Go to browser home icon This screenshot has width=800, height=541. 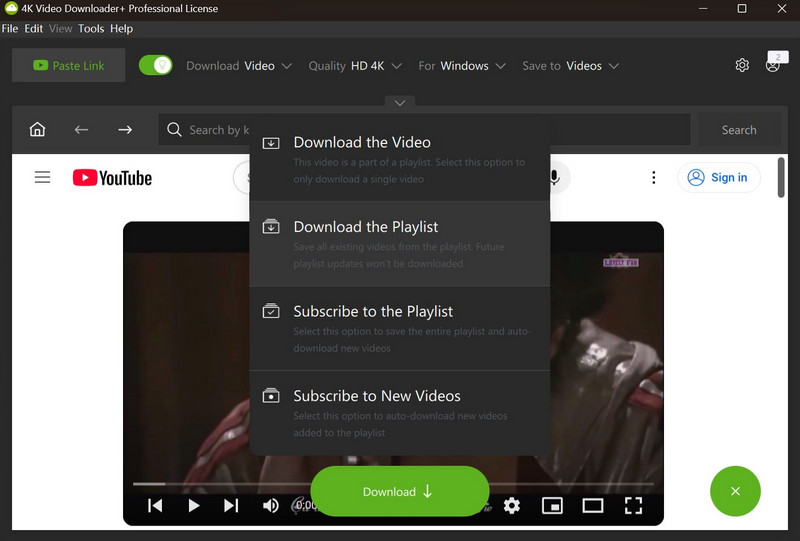tap(37, 130)
